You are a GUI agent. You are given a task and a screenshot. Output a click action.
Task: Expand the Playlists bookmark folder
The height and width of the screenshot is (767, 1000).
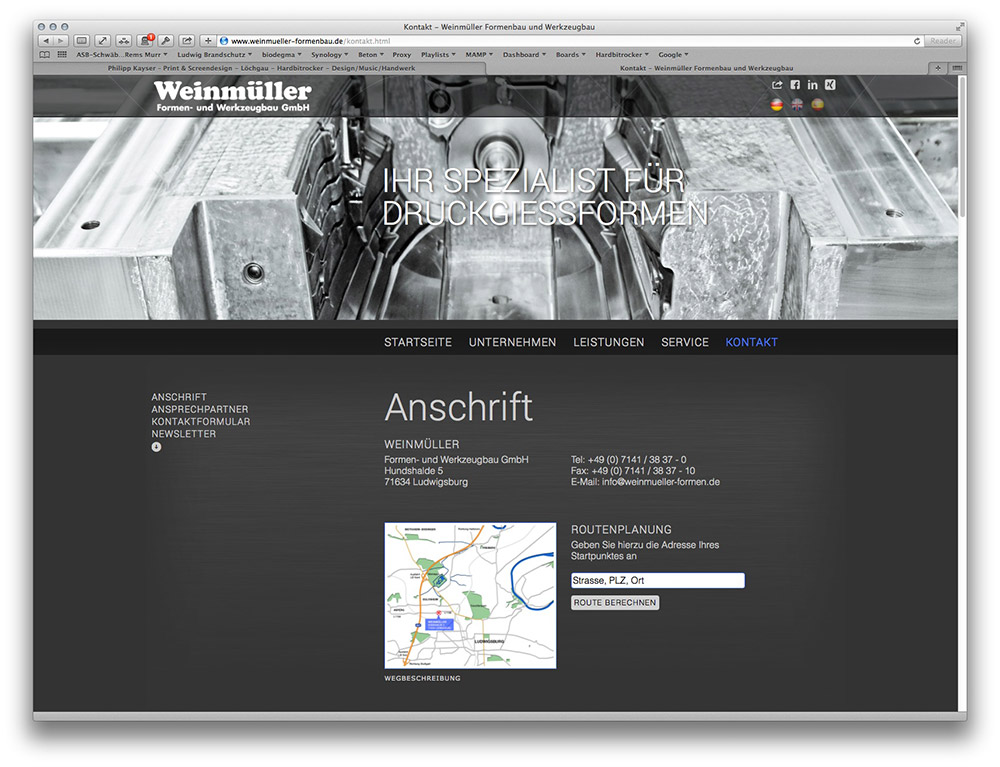click(438, 55)
